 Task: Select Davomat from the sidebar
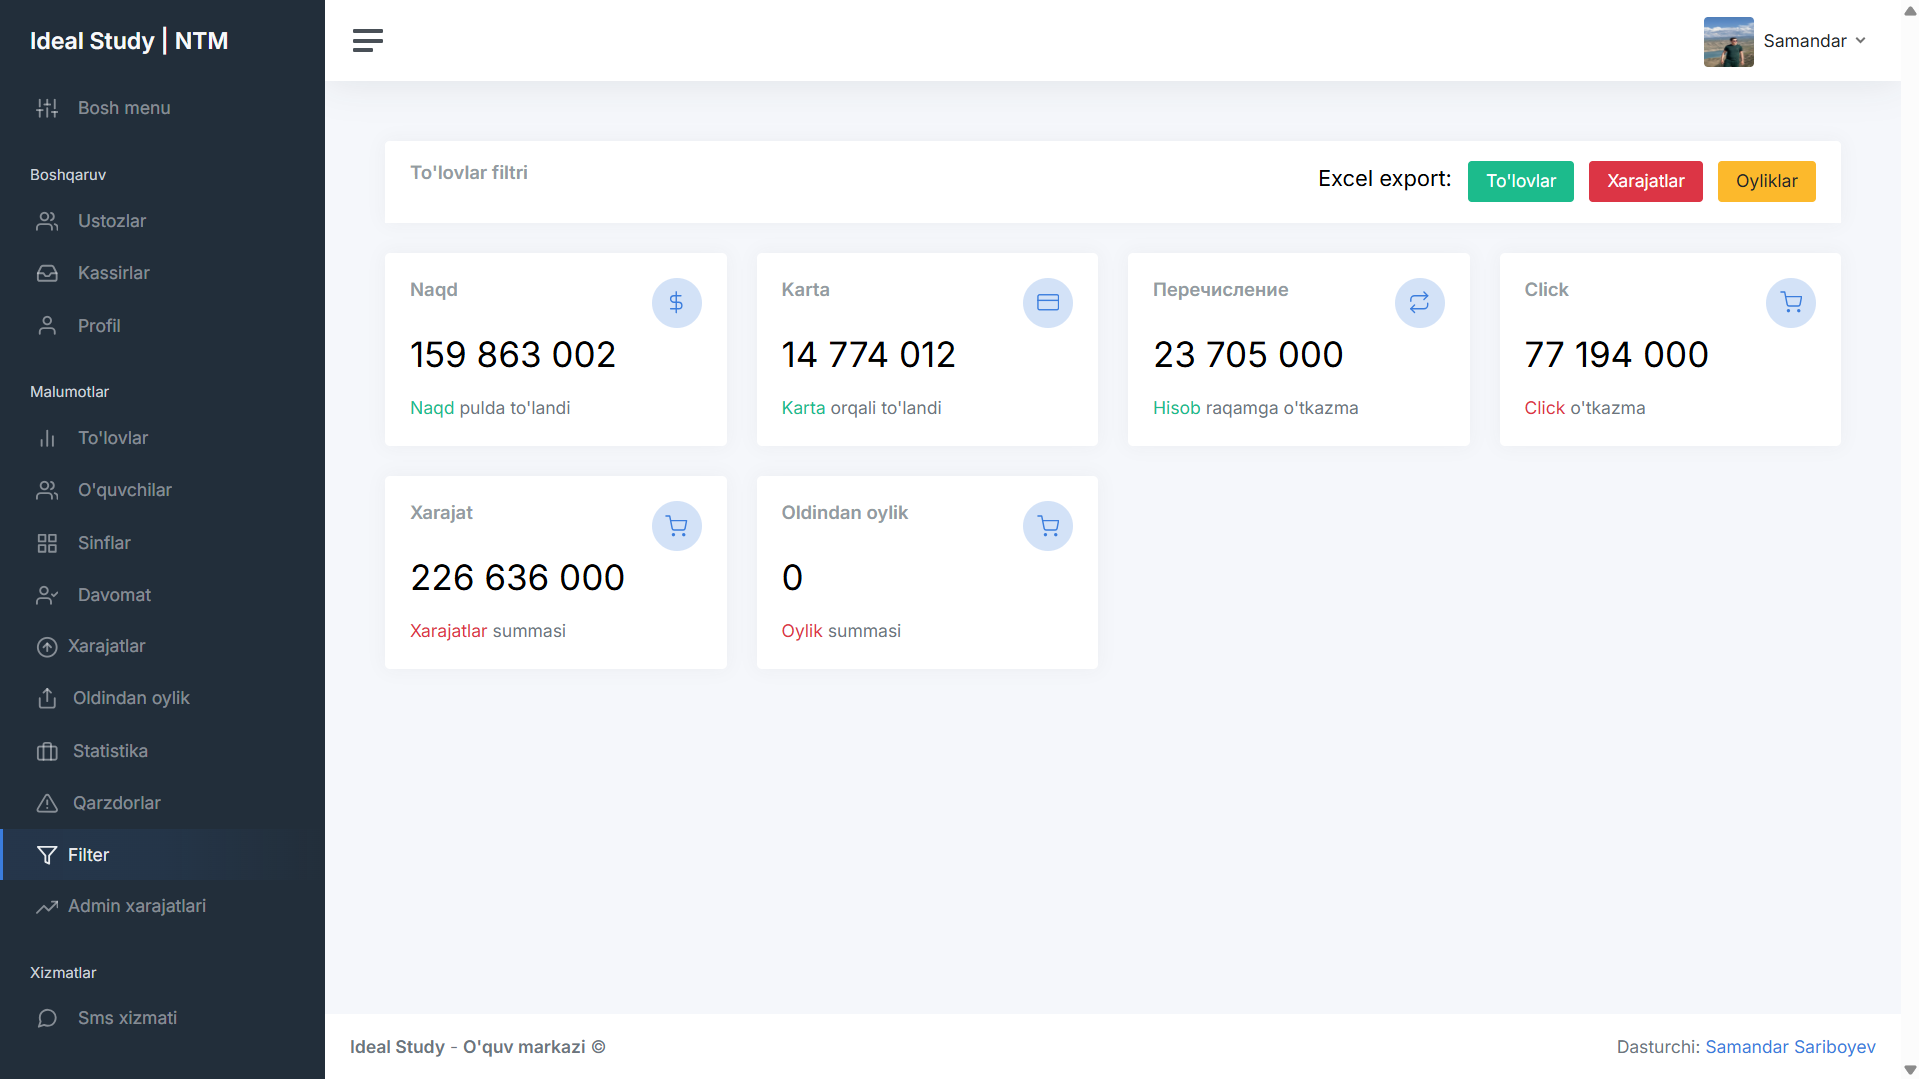pos(114,595)
